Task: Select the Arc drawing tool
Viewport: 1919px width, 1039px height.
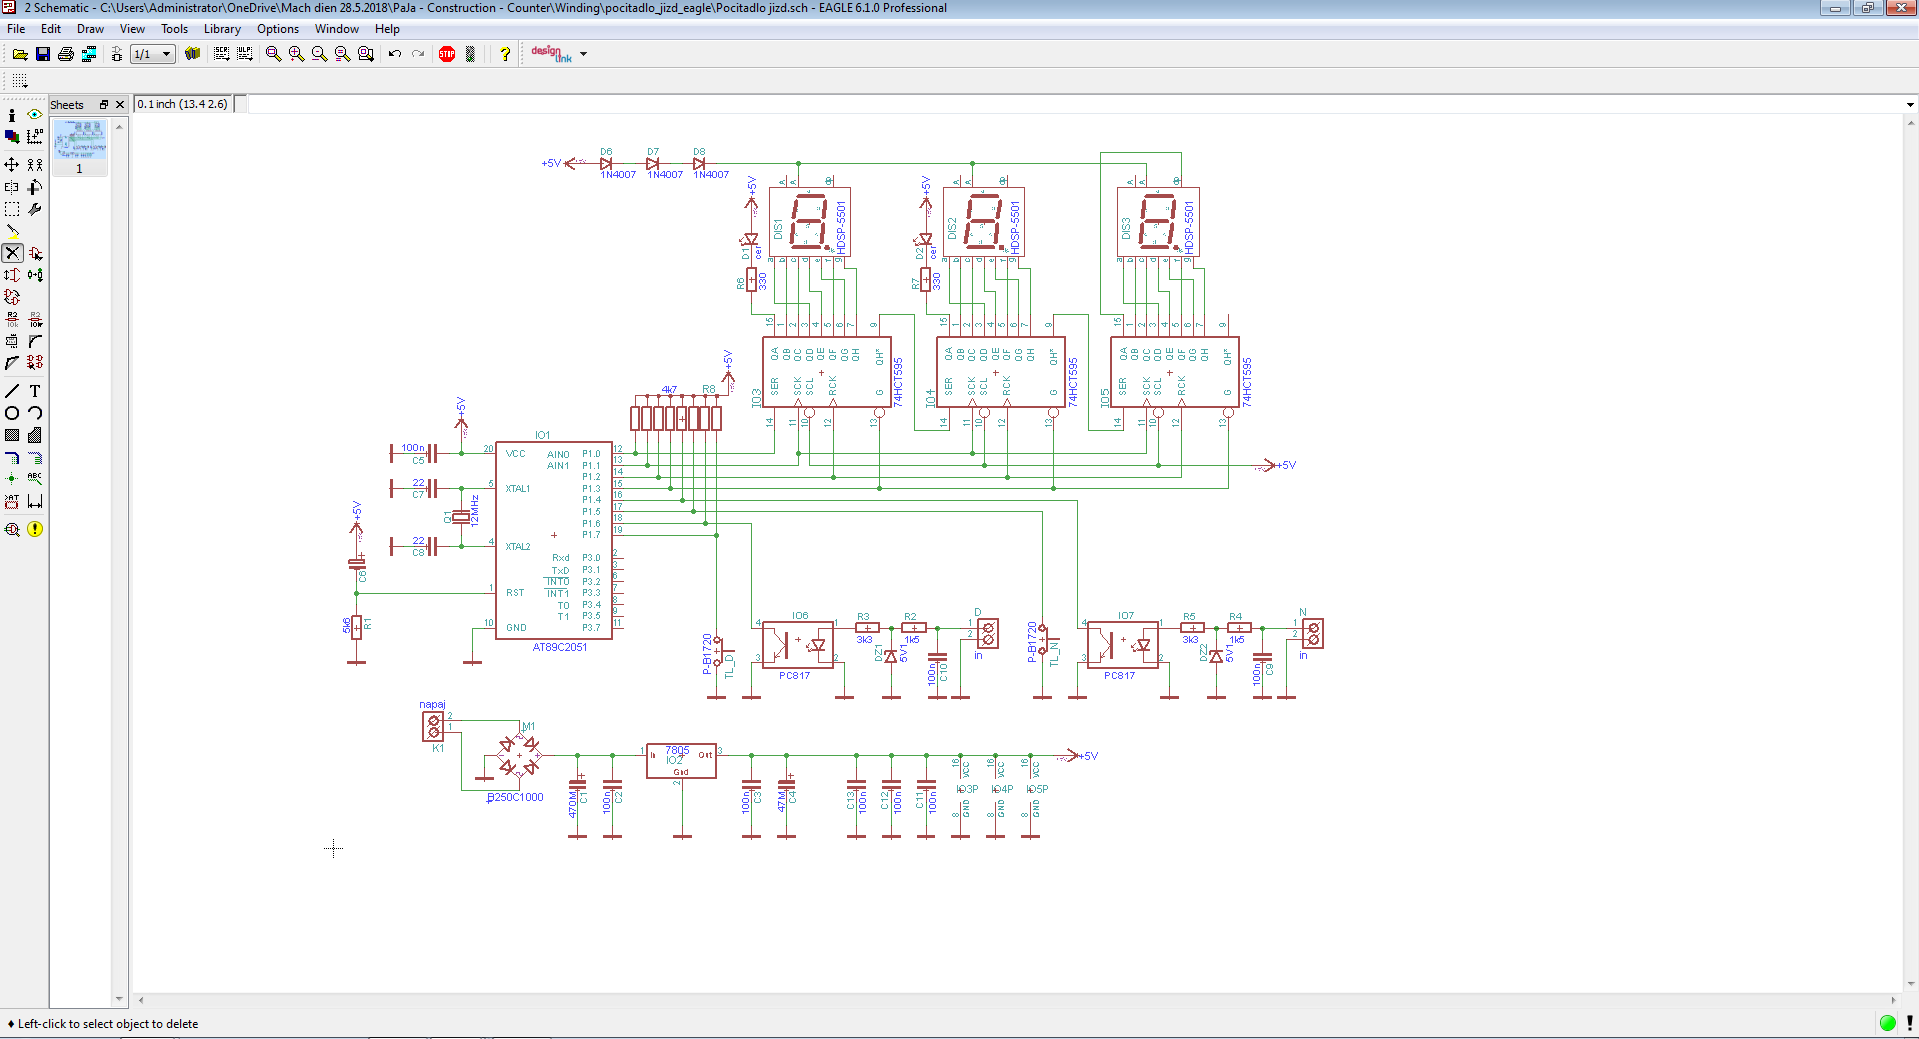Action: 35,413
